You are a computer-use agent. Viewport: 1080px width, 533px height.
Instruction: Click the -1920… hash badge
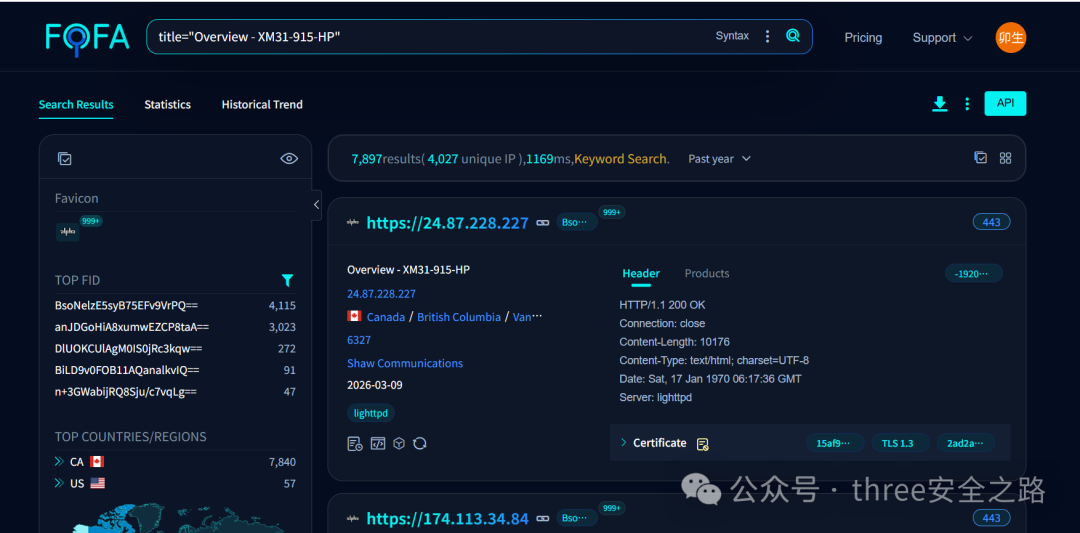click(973, 273)
